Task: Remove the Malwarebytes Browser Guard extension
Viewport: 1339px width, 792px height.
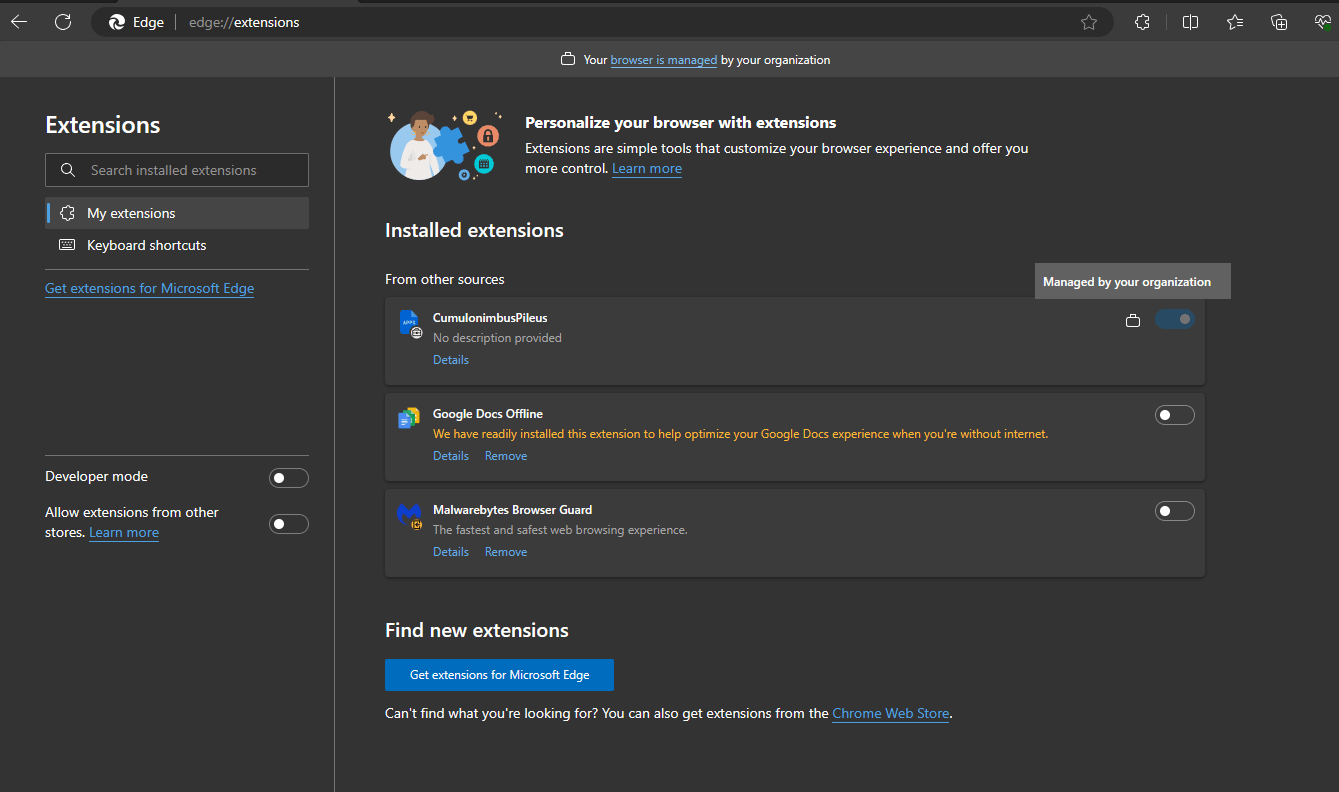Action: (506, 552)
